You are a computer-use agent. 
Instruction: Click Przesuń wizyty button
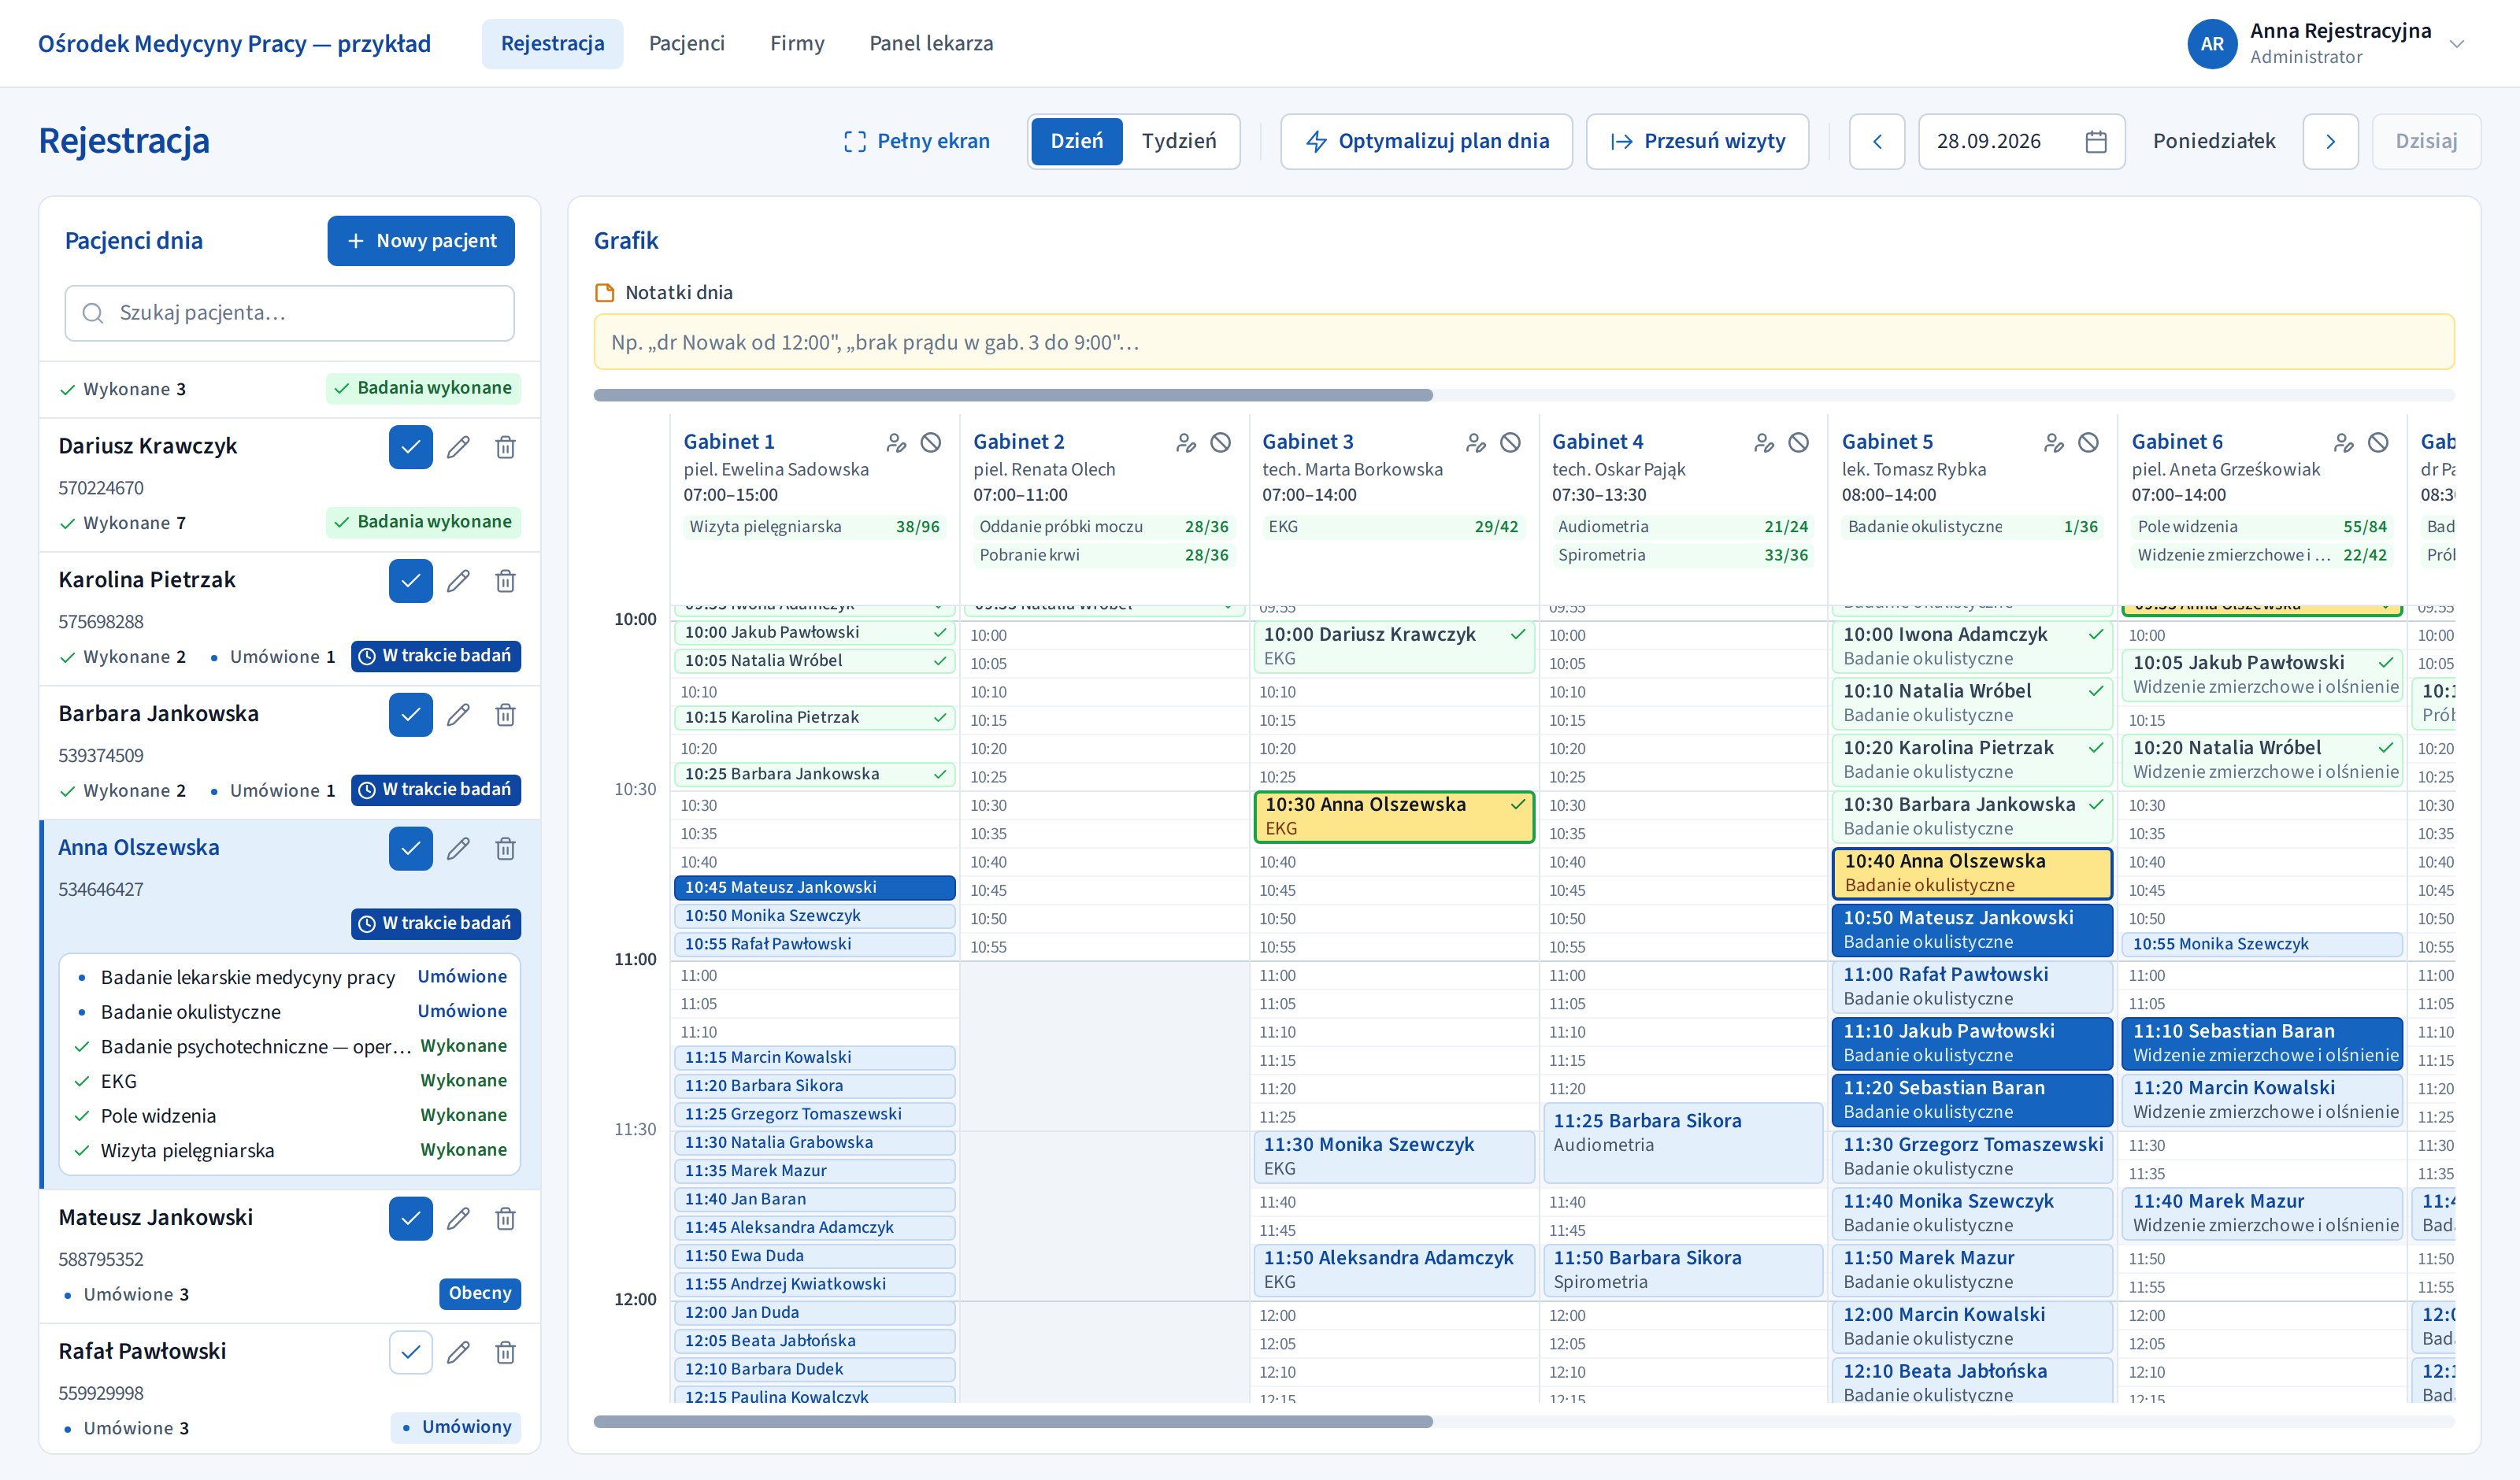click(1697, 141)
